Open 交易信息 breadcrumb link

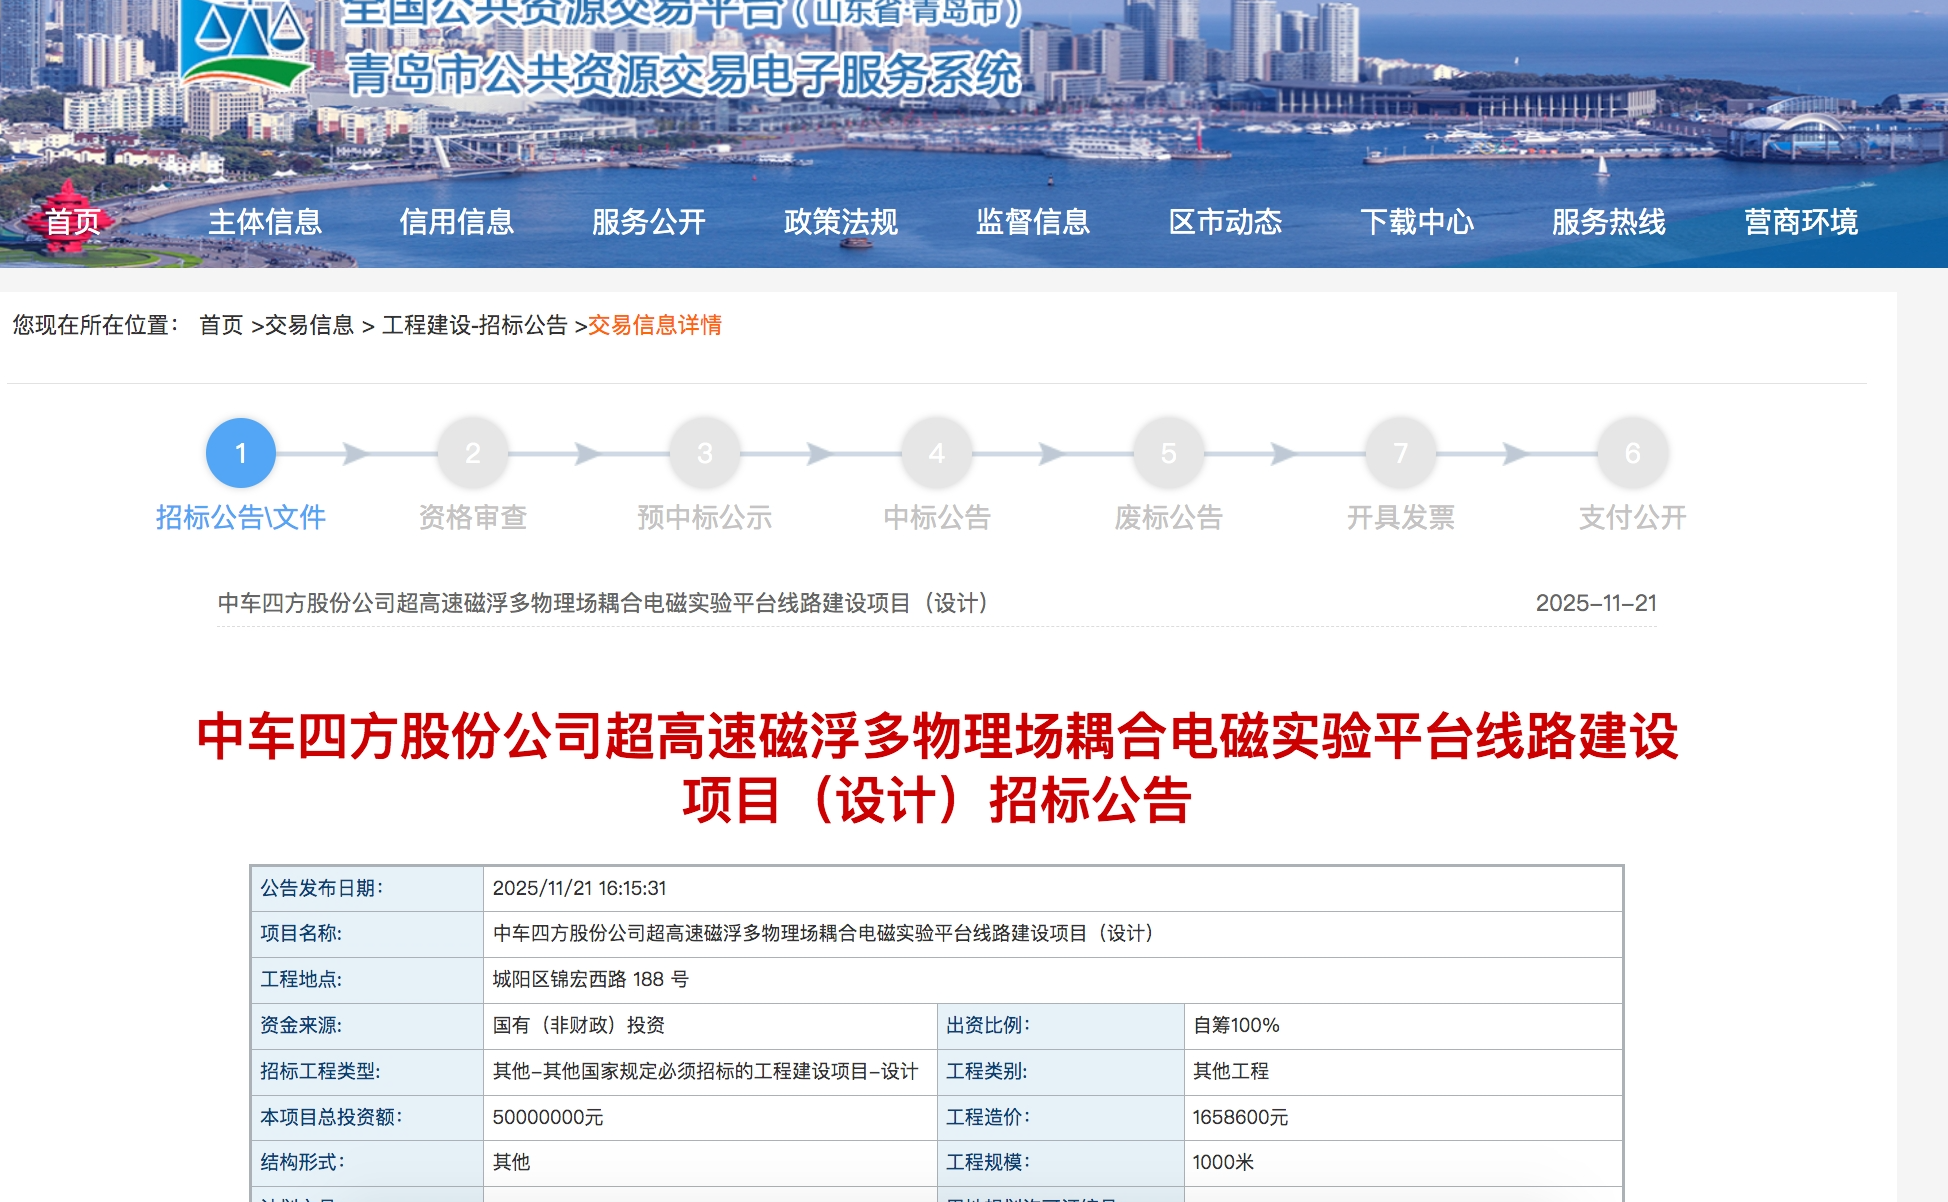(x=312, y=325)
